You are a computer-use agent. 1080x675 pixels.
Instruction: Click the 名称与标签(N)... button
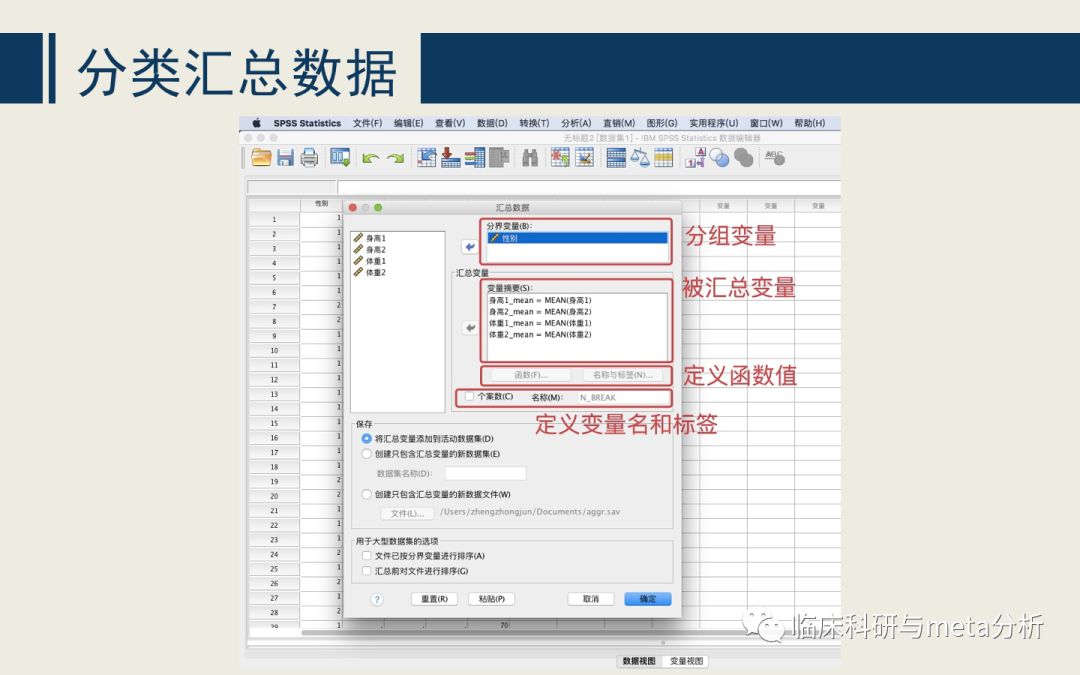point(622,375)
